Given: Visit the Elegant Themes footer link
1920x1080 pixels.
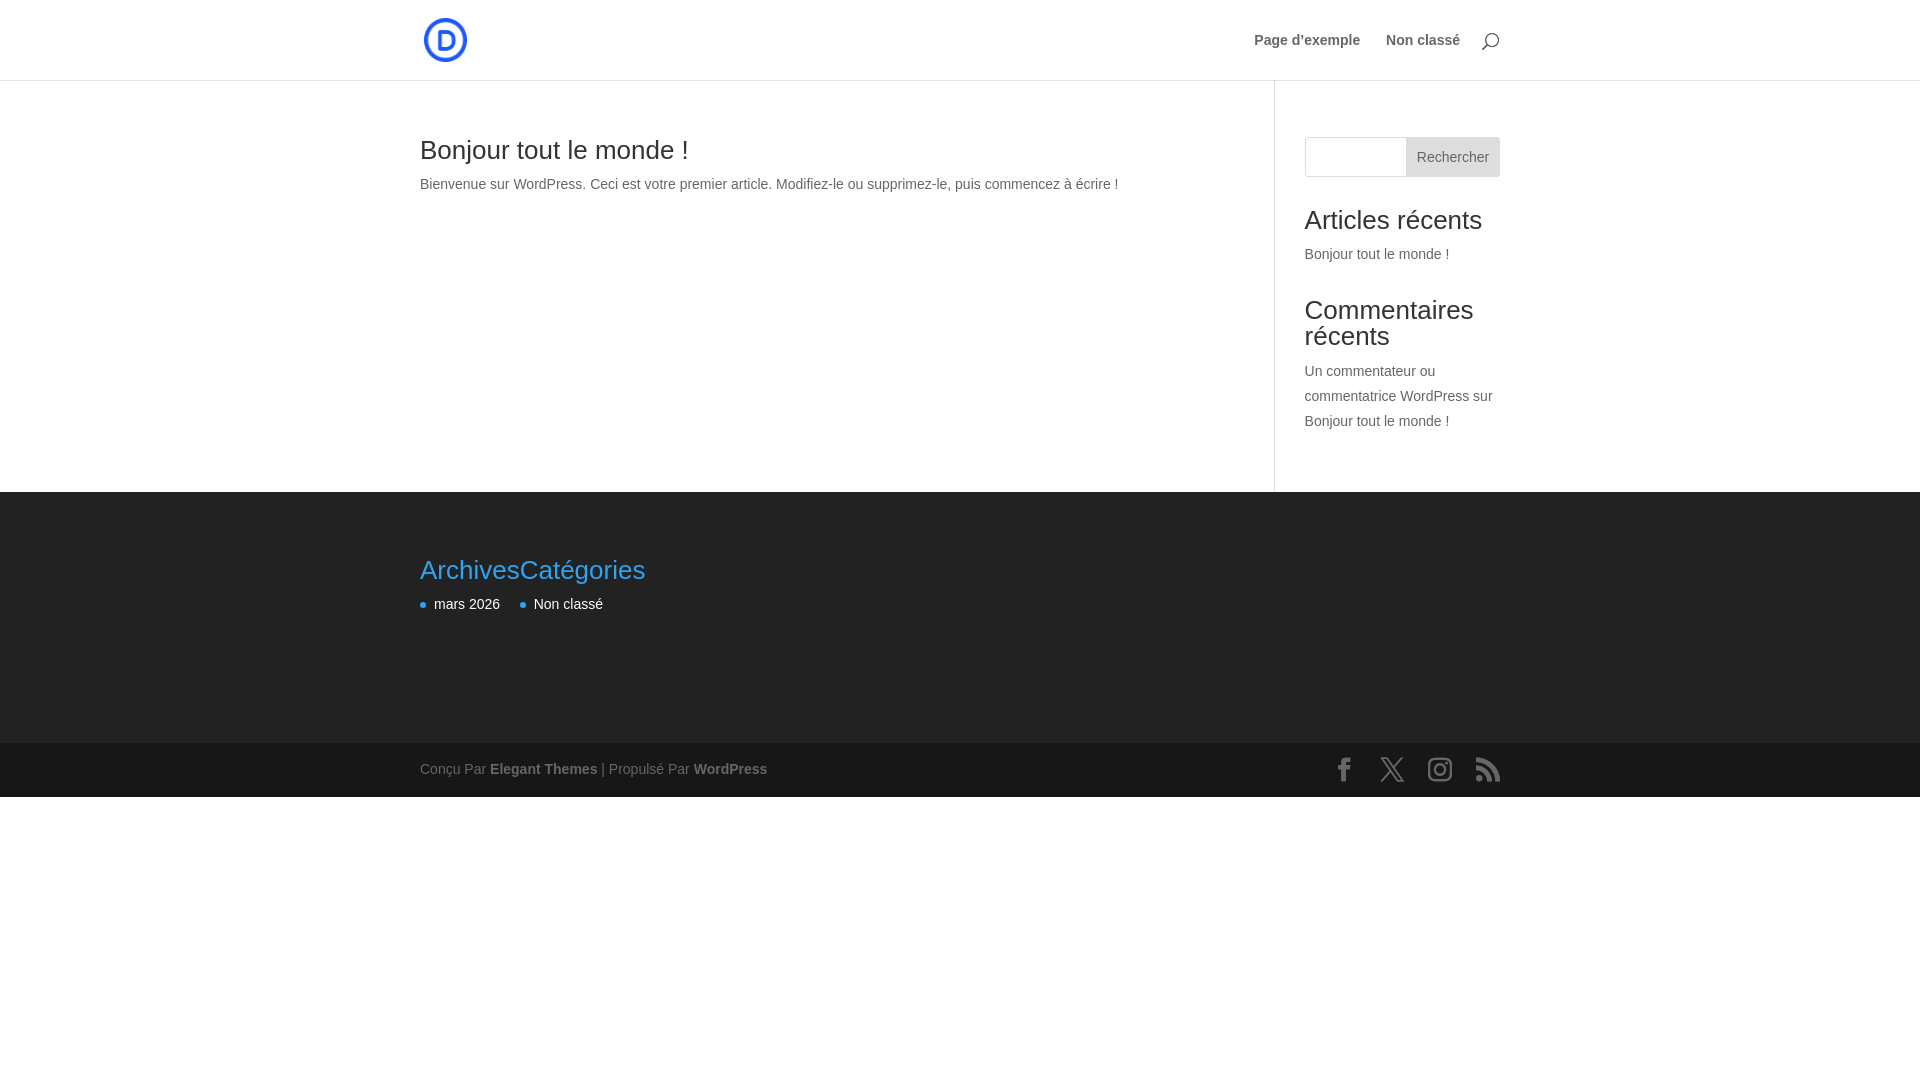Looking at the screenshot, I should tap(543, 769).
